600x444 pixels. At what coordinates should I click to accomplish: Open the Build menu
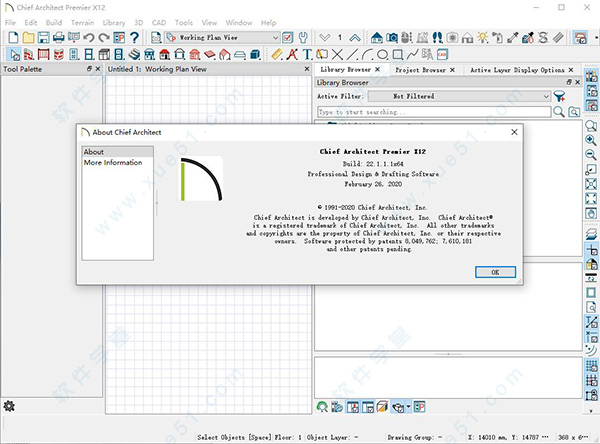[x=54, y=23]
